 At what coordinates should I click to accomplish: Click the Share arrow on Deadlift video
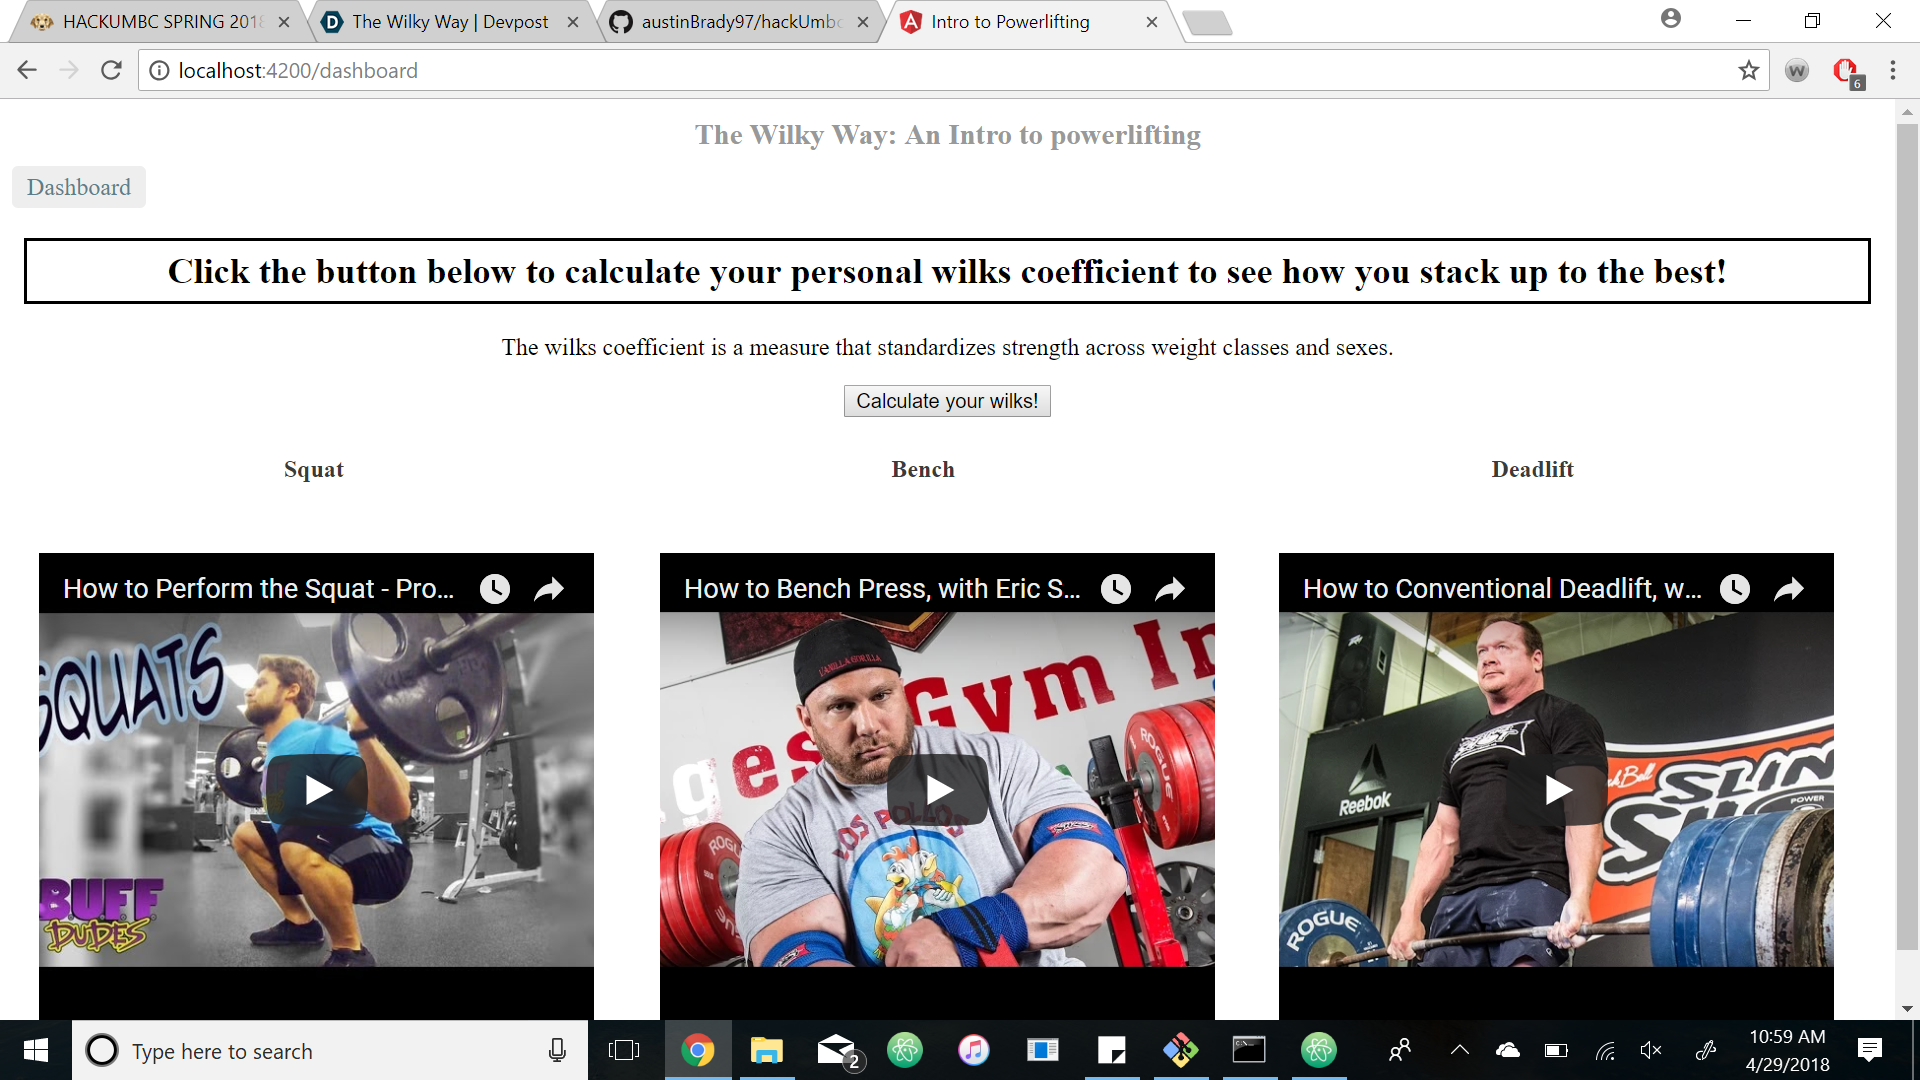pyautogui.click(x=1789, y=589)
